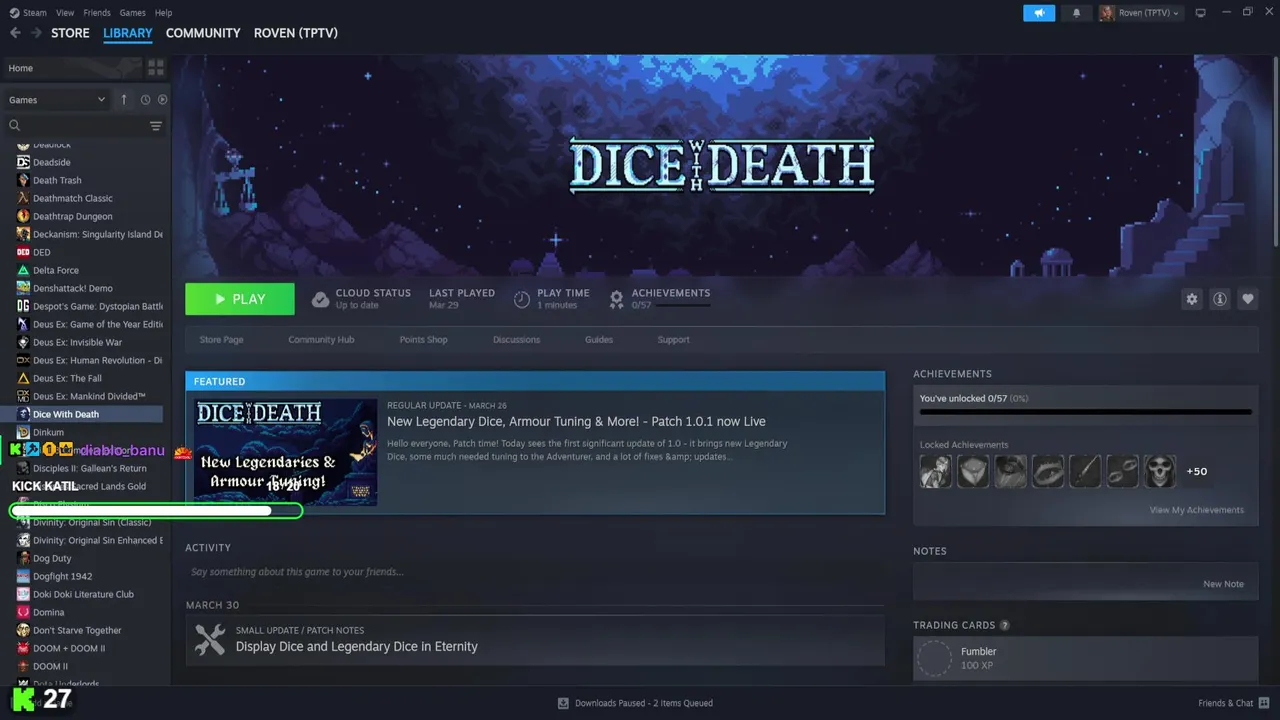Show ready-to-play games filter icon
This screenshot has height=720, width=1280.
pyautogui.click(x=162, y=100)
